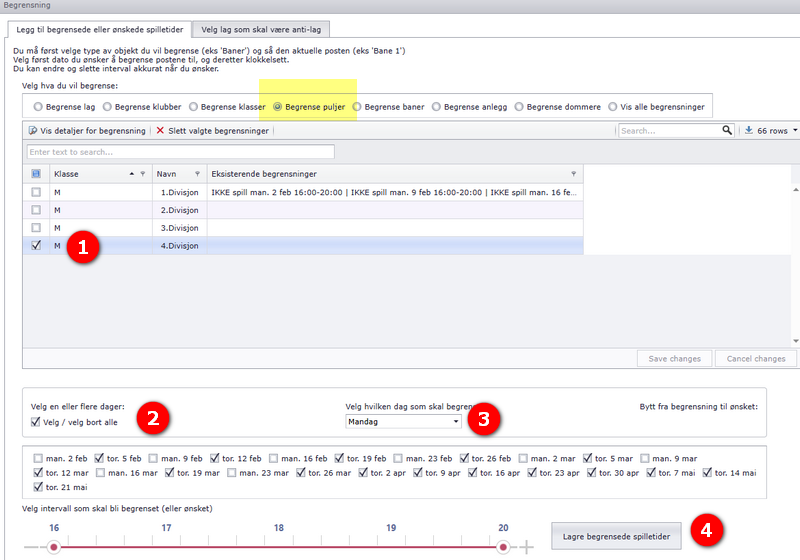Check the man. 2 mar date
Image resolution: width=800 pixels, height=560 pixels.
pos(523,459)
